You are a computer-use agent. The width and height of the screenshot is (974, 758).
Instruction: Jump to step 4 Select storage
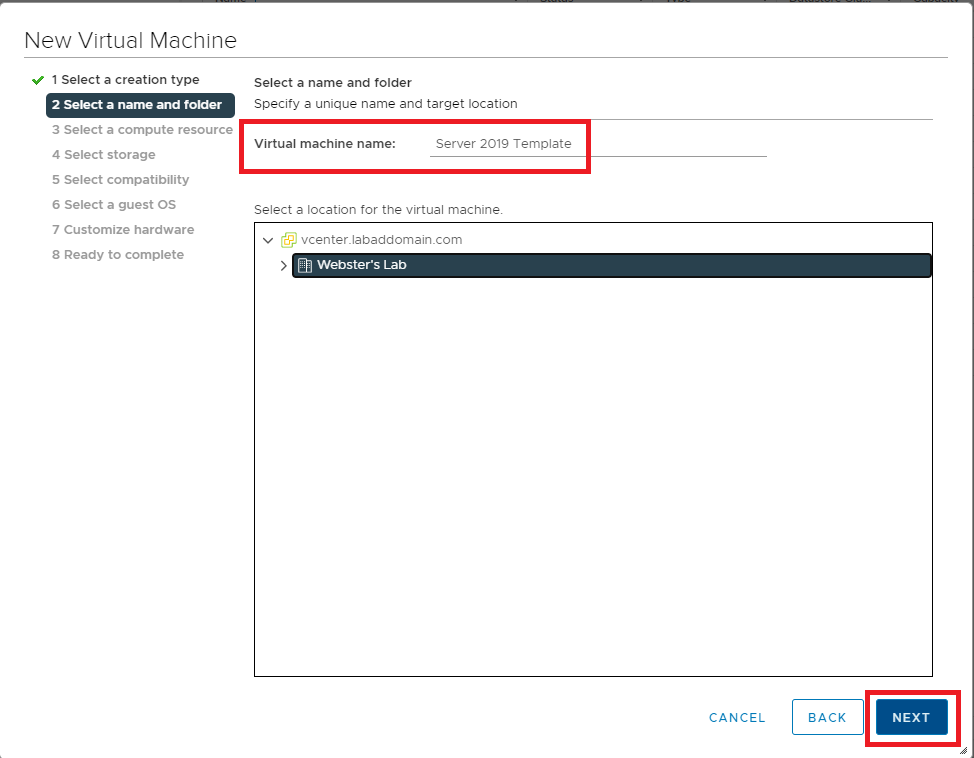click(x=103, y=155)
